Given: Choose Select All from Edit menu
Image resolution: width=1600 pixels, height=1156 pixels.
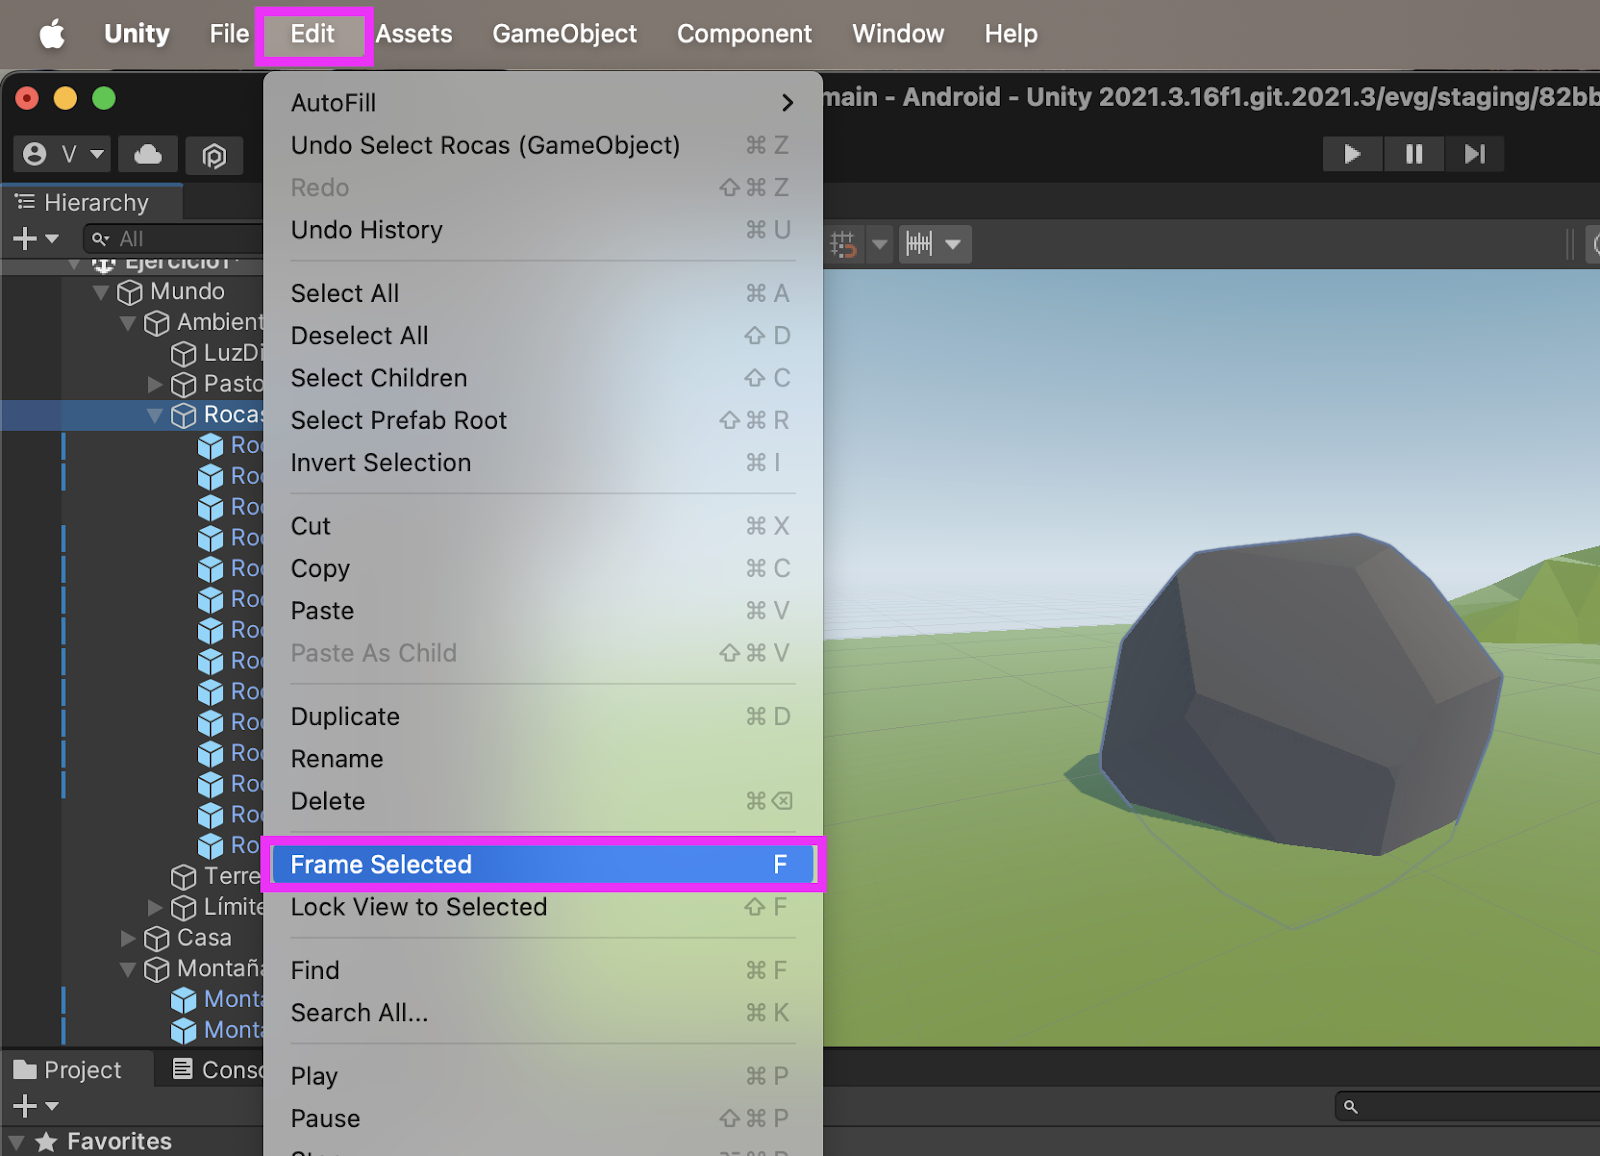Looking at the screenshot, I should (x=543, y=293).
